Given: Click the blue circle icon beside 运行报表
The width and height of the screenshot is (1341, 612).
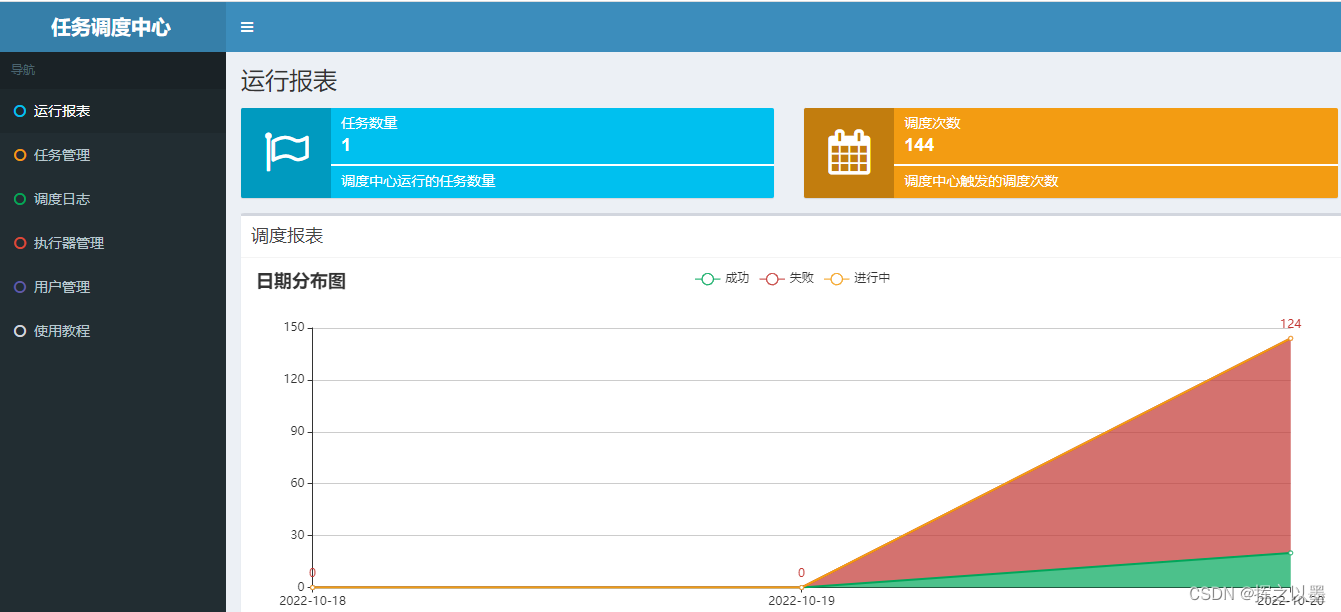Looking at the screenshot, I should [x=20, y=111].
